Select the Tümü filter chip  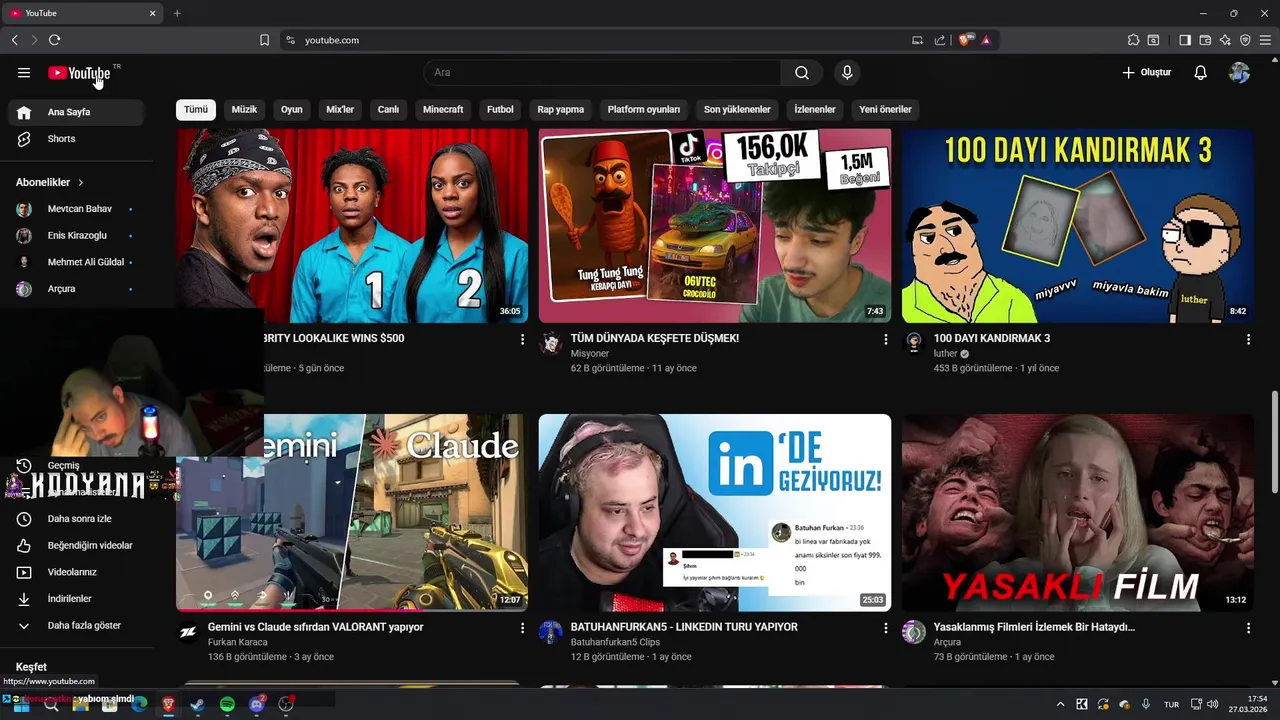[x=196, y=109]
